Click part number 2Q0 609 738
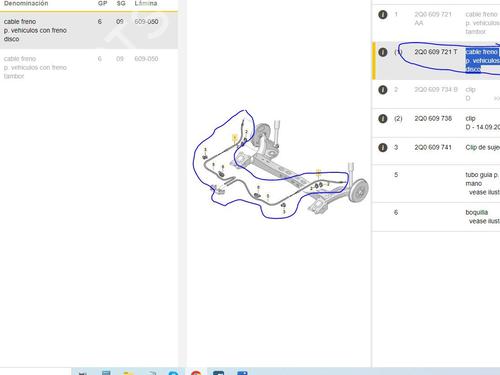This screenshot has width=500, height=375. 433,119
